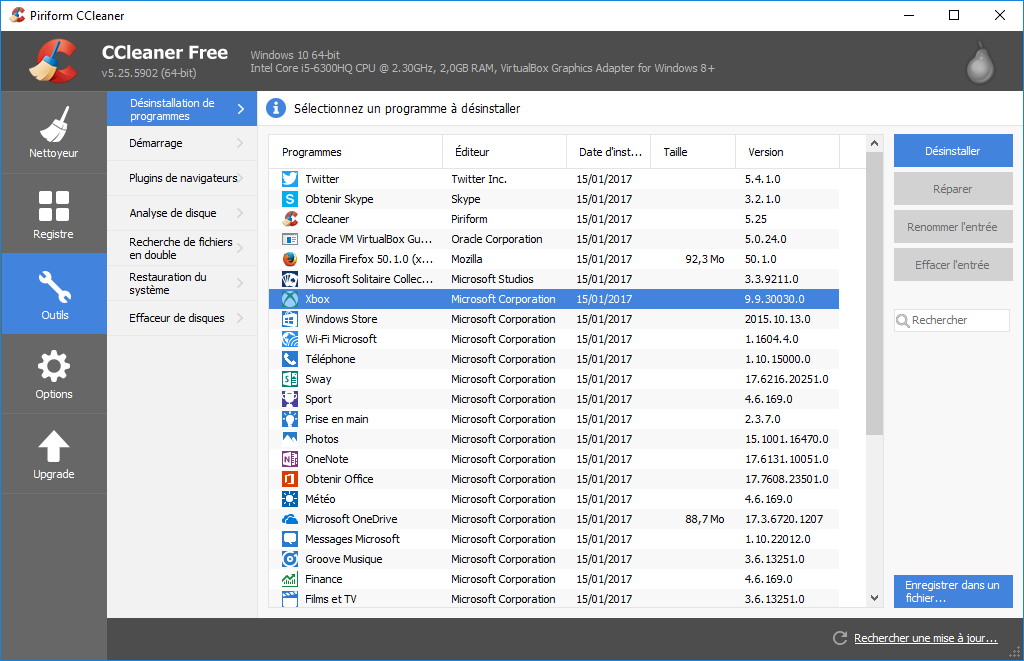Click the OneNote icon in list

point(290,459)
